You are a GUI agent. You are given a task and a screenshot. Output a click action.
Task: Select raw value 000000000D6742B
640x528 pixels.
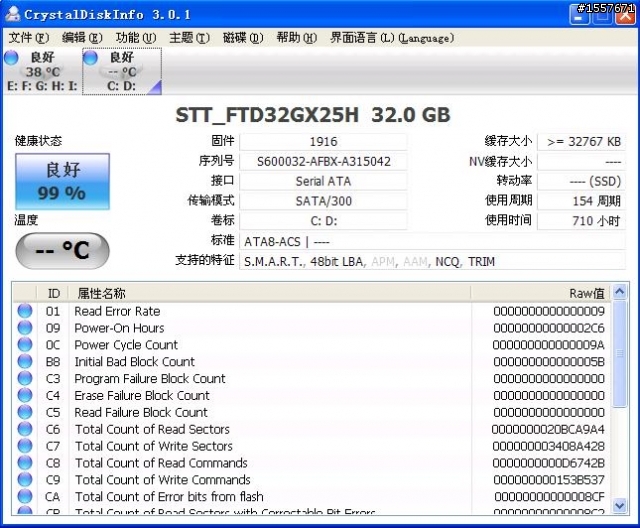548,463
